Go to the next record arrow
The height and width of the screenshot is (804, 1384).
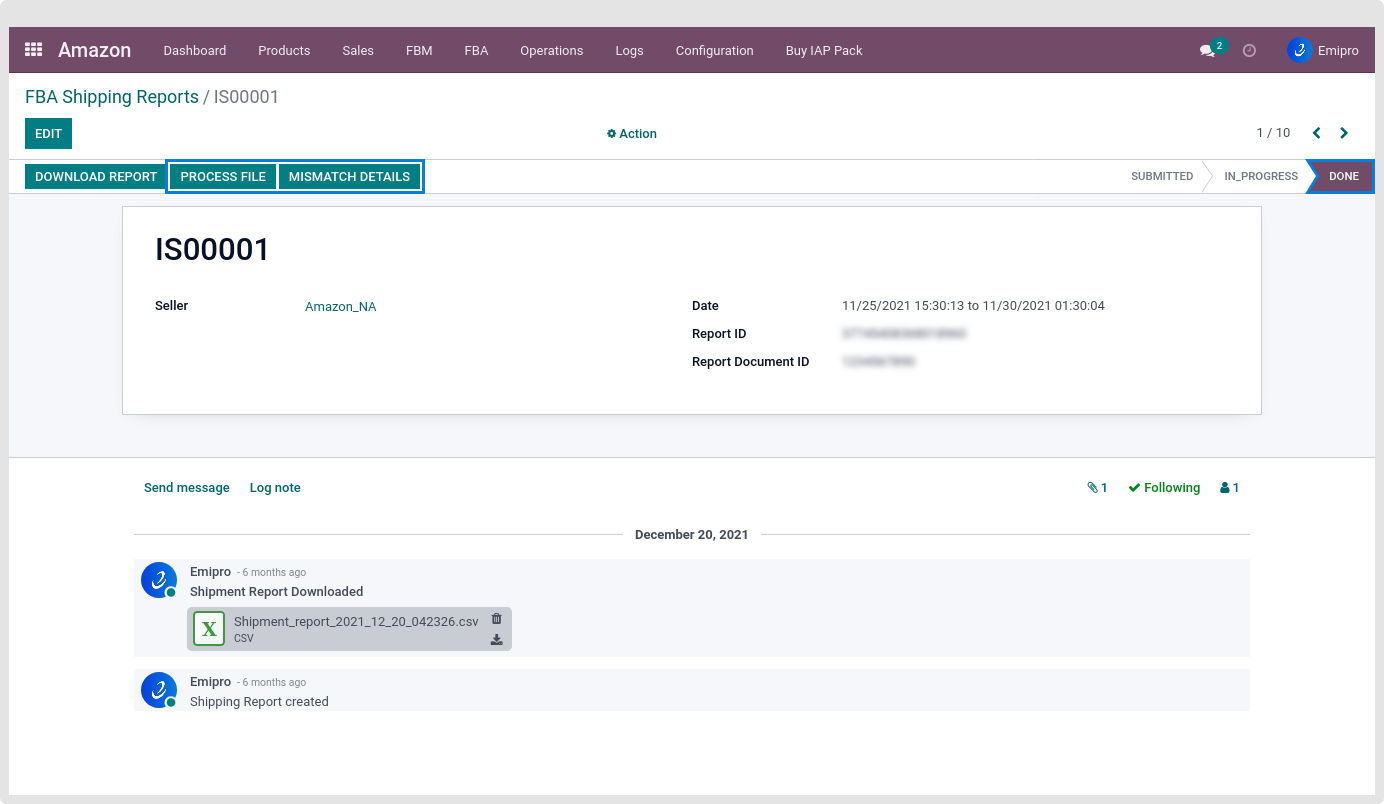tap(1344, 133)
